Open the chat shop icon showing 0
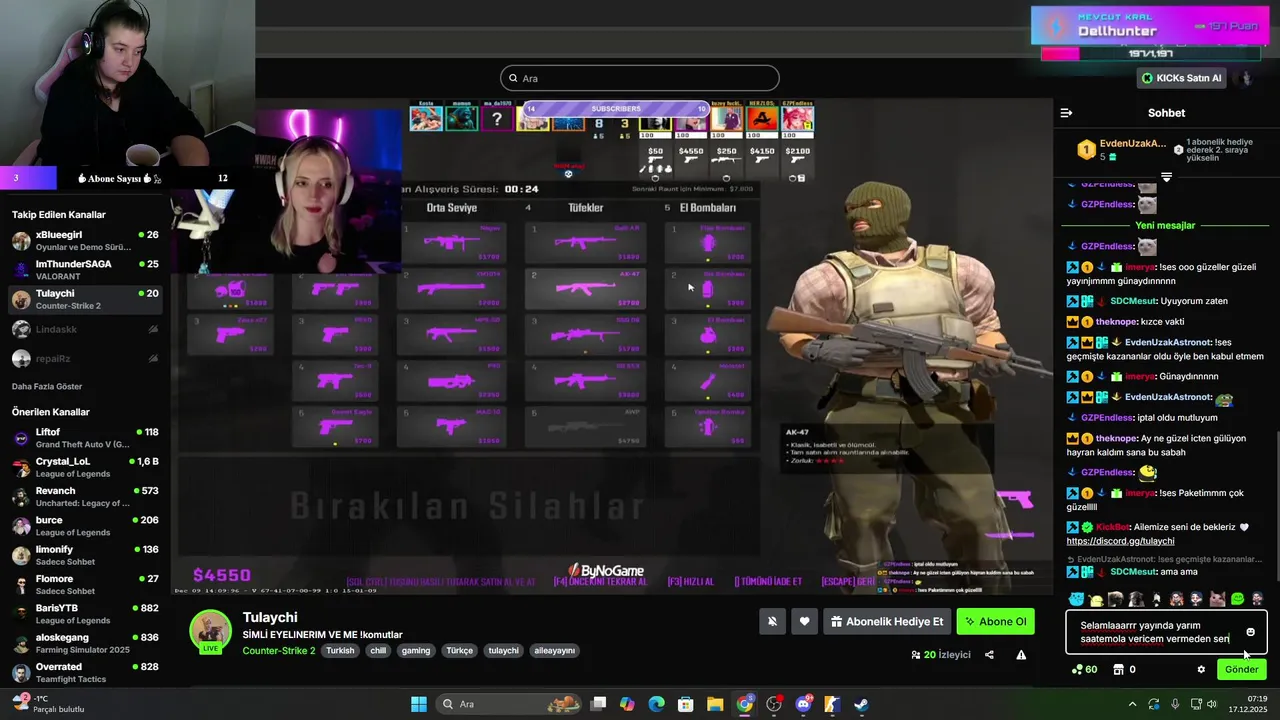Image resolution: width=1280 pixels, height=720 pixels. (x=1125, y=669)
